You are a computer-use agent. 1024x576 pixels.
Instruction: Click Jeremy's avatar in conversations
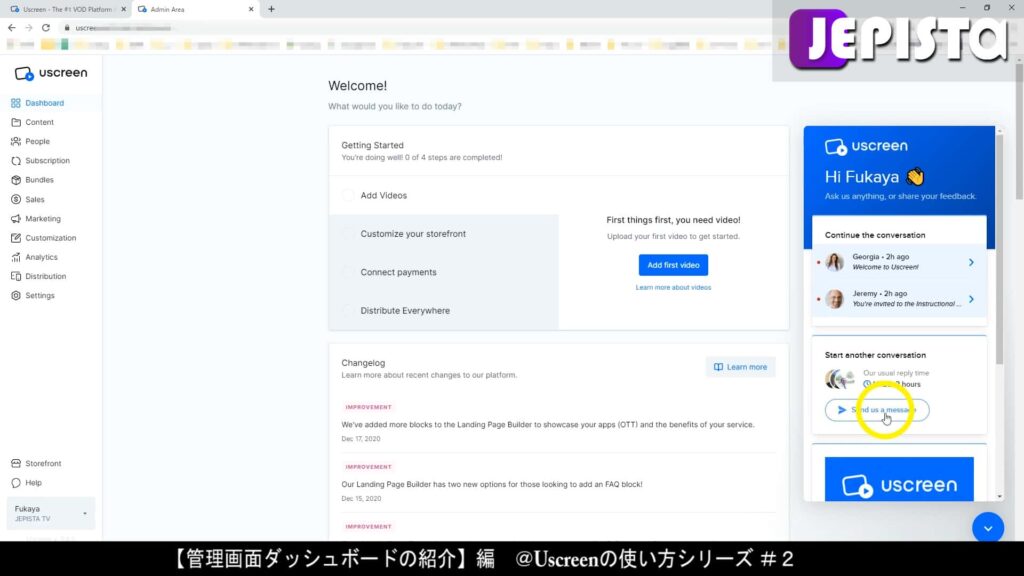835,298
